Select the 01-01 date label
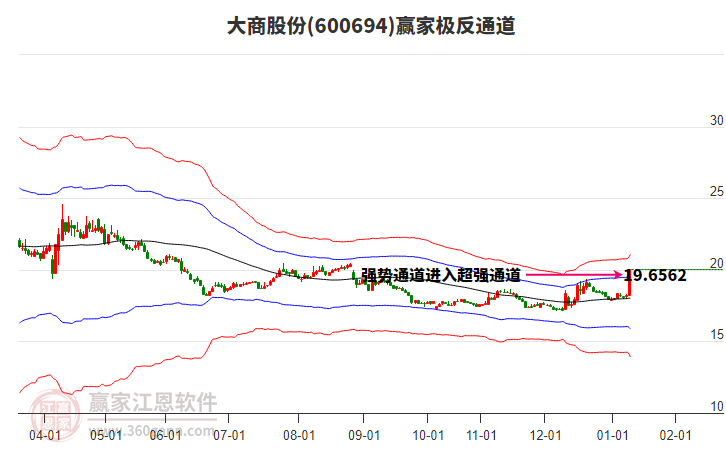The height and width of the screenshot is (450, 726). pos(613,436)
